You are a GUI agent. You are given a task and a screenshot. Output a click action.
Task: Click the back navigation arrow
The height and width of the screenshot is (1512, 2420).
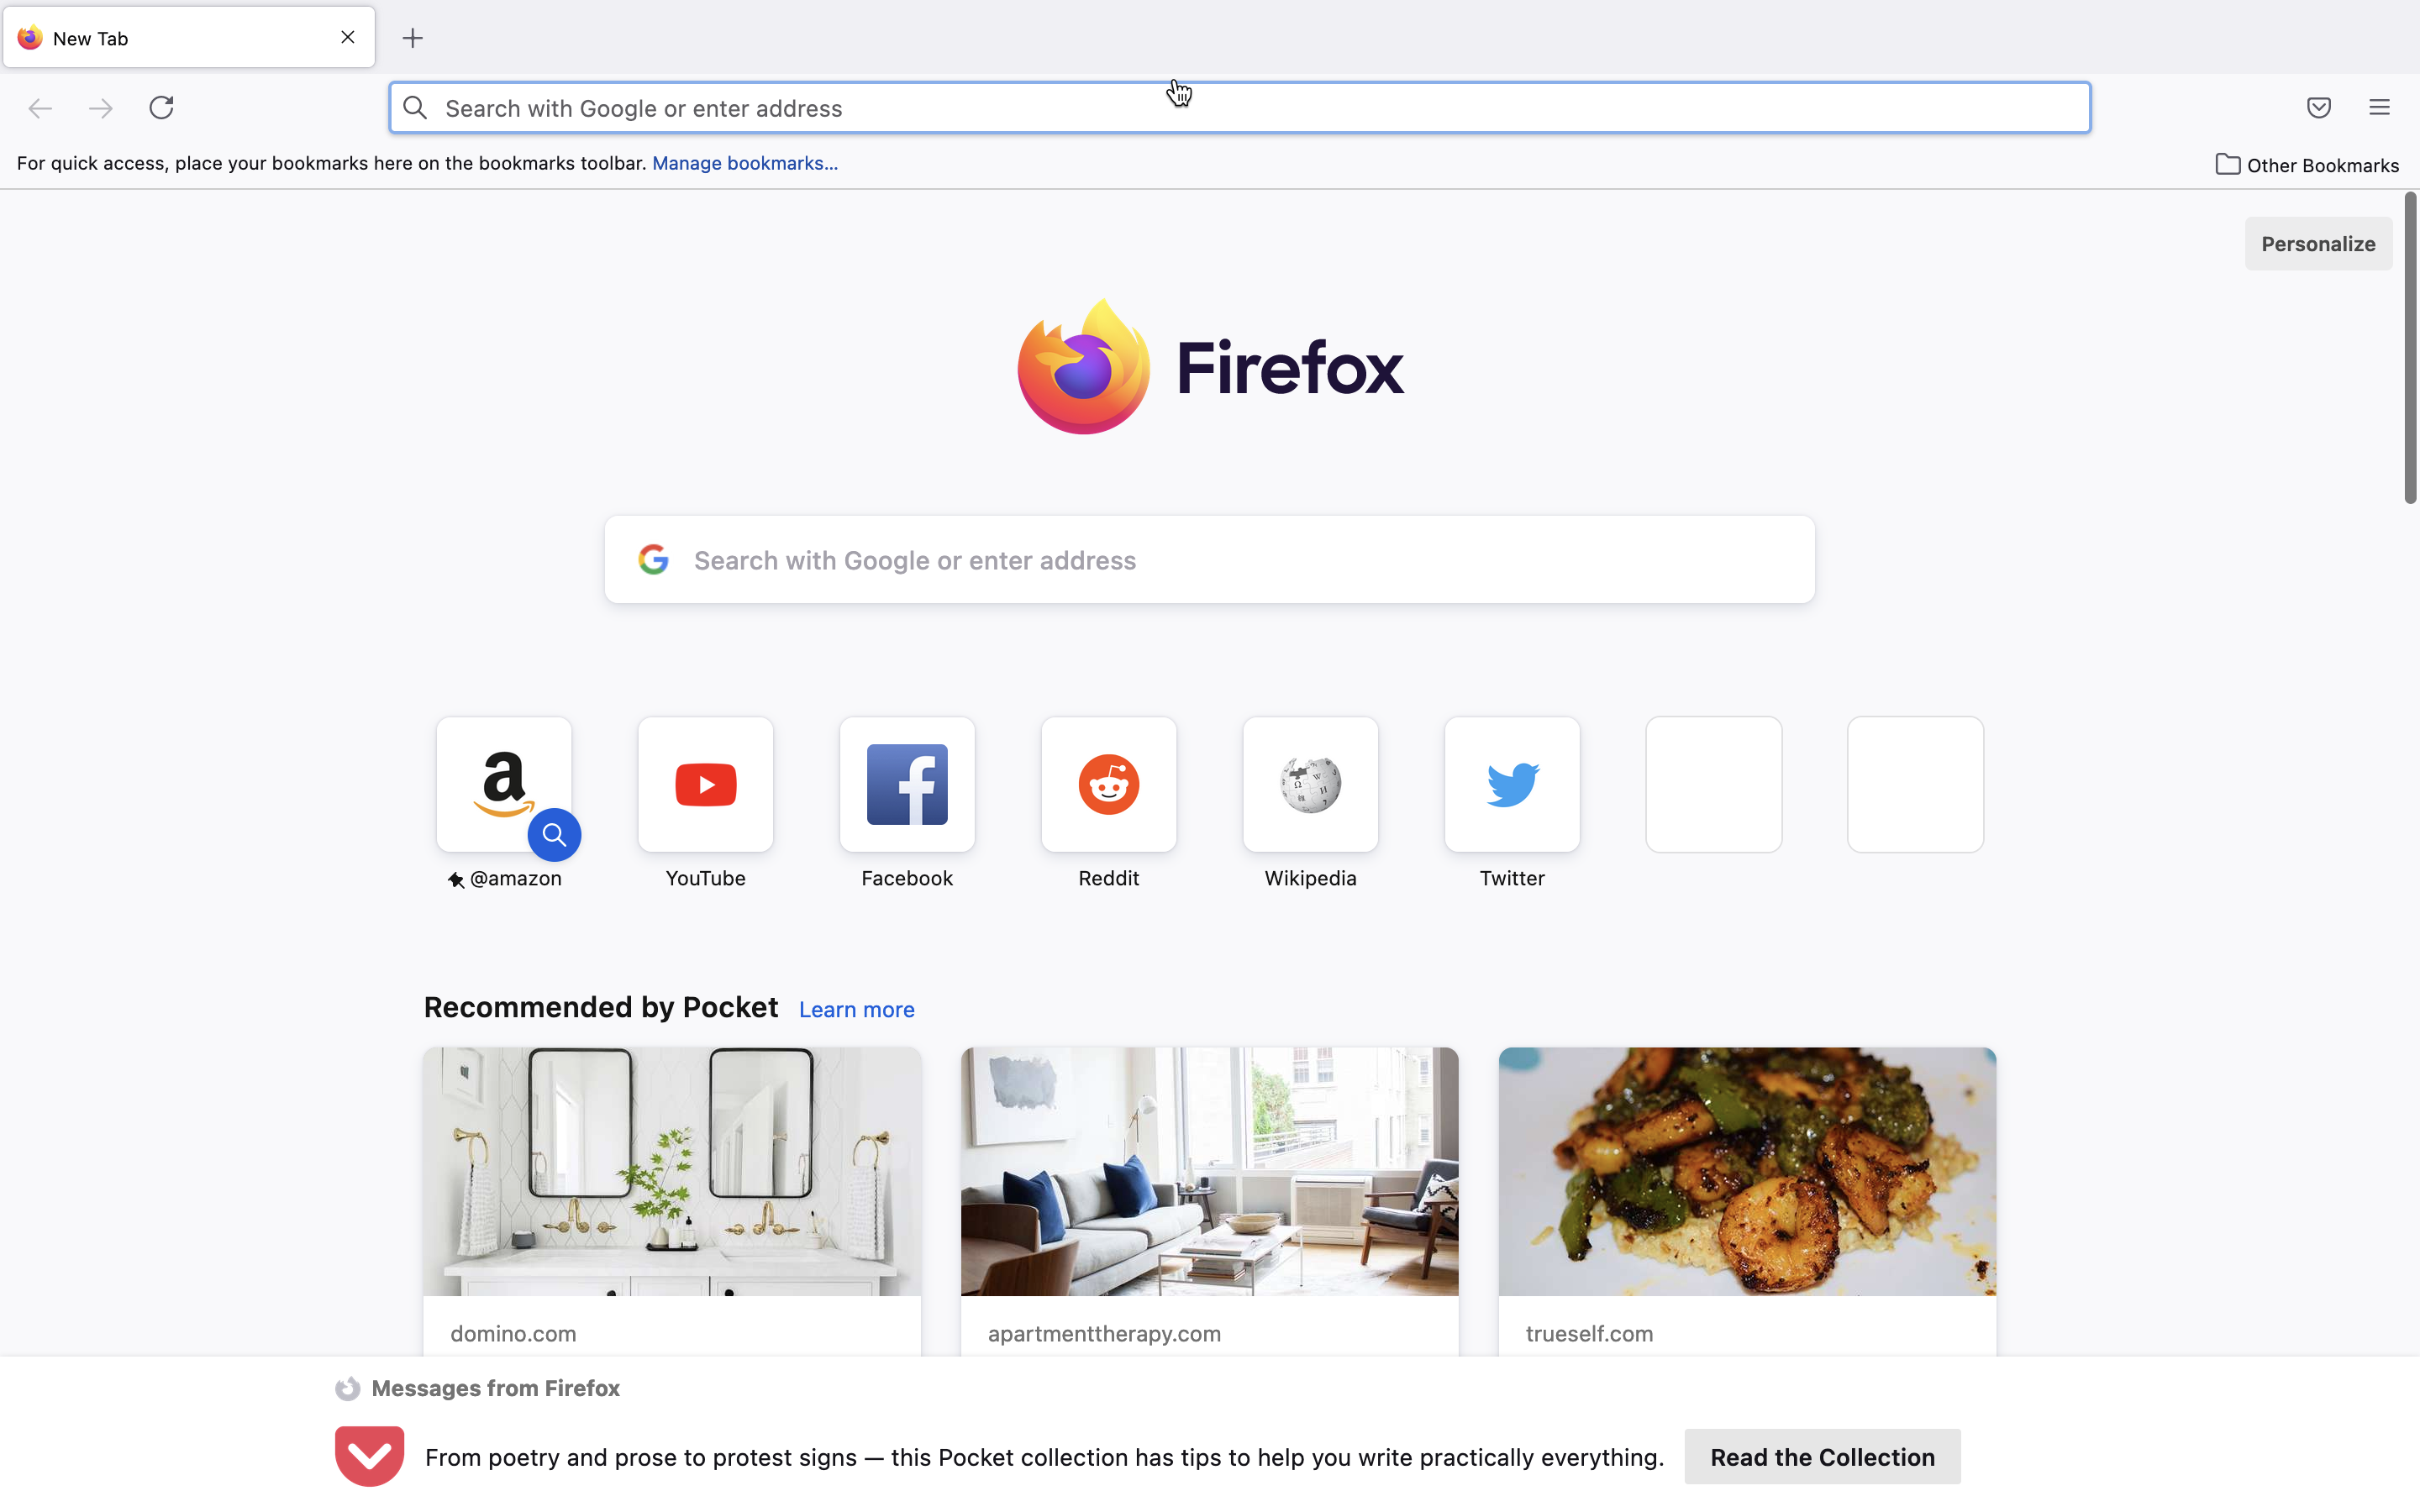click(x=39, y=108)
